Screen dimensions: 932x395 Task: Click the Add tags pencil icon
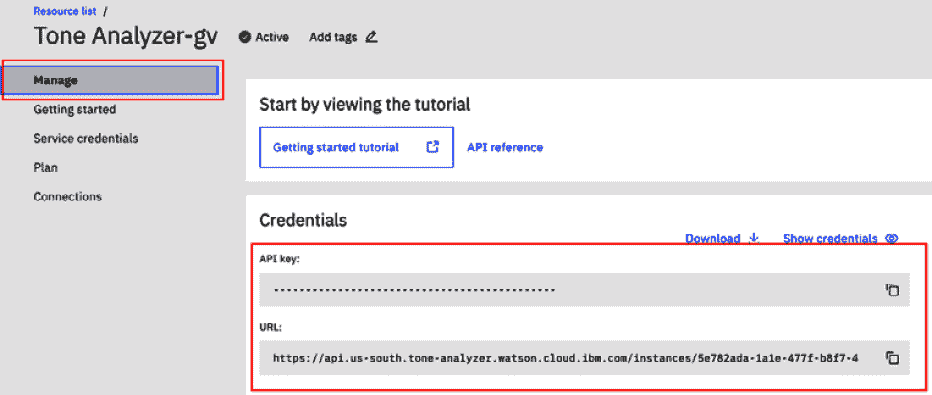tap(371, 37)
